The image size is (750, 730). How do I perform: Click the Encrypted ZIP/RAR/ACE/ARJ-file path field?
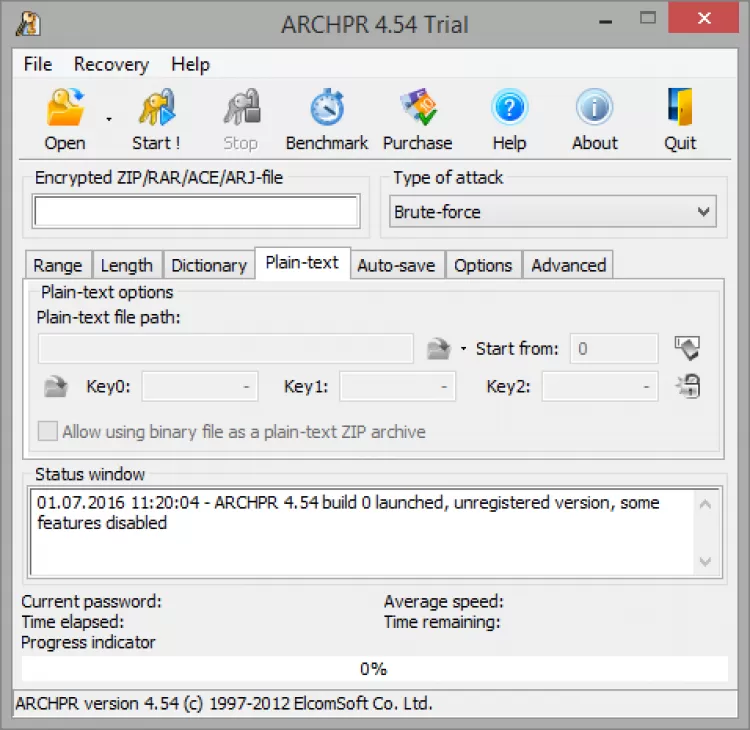click(x=197, y=211)
